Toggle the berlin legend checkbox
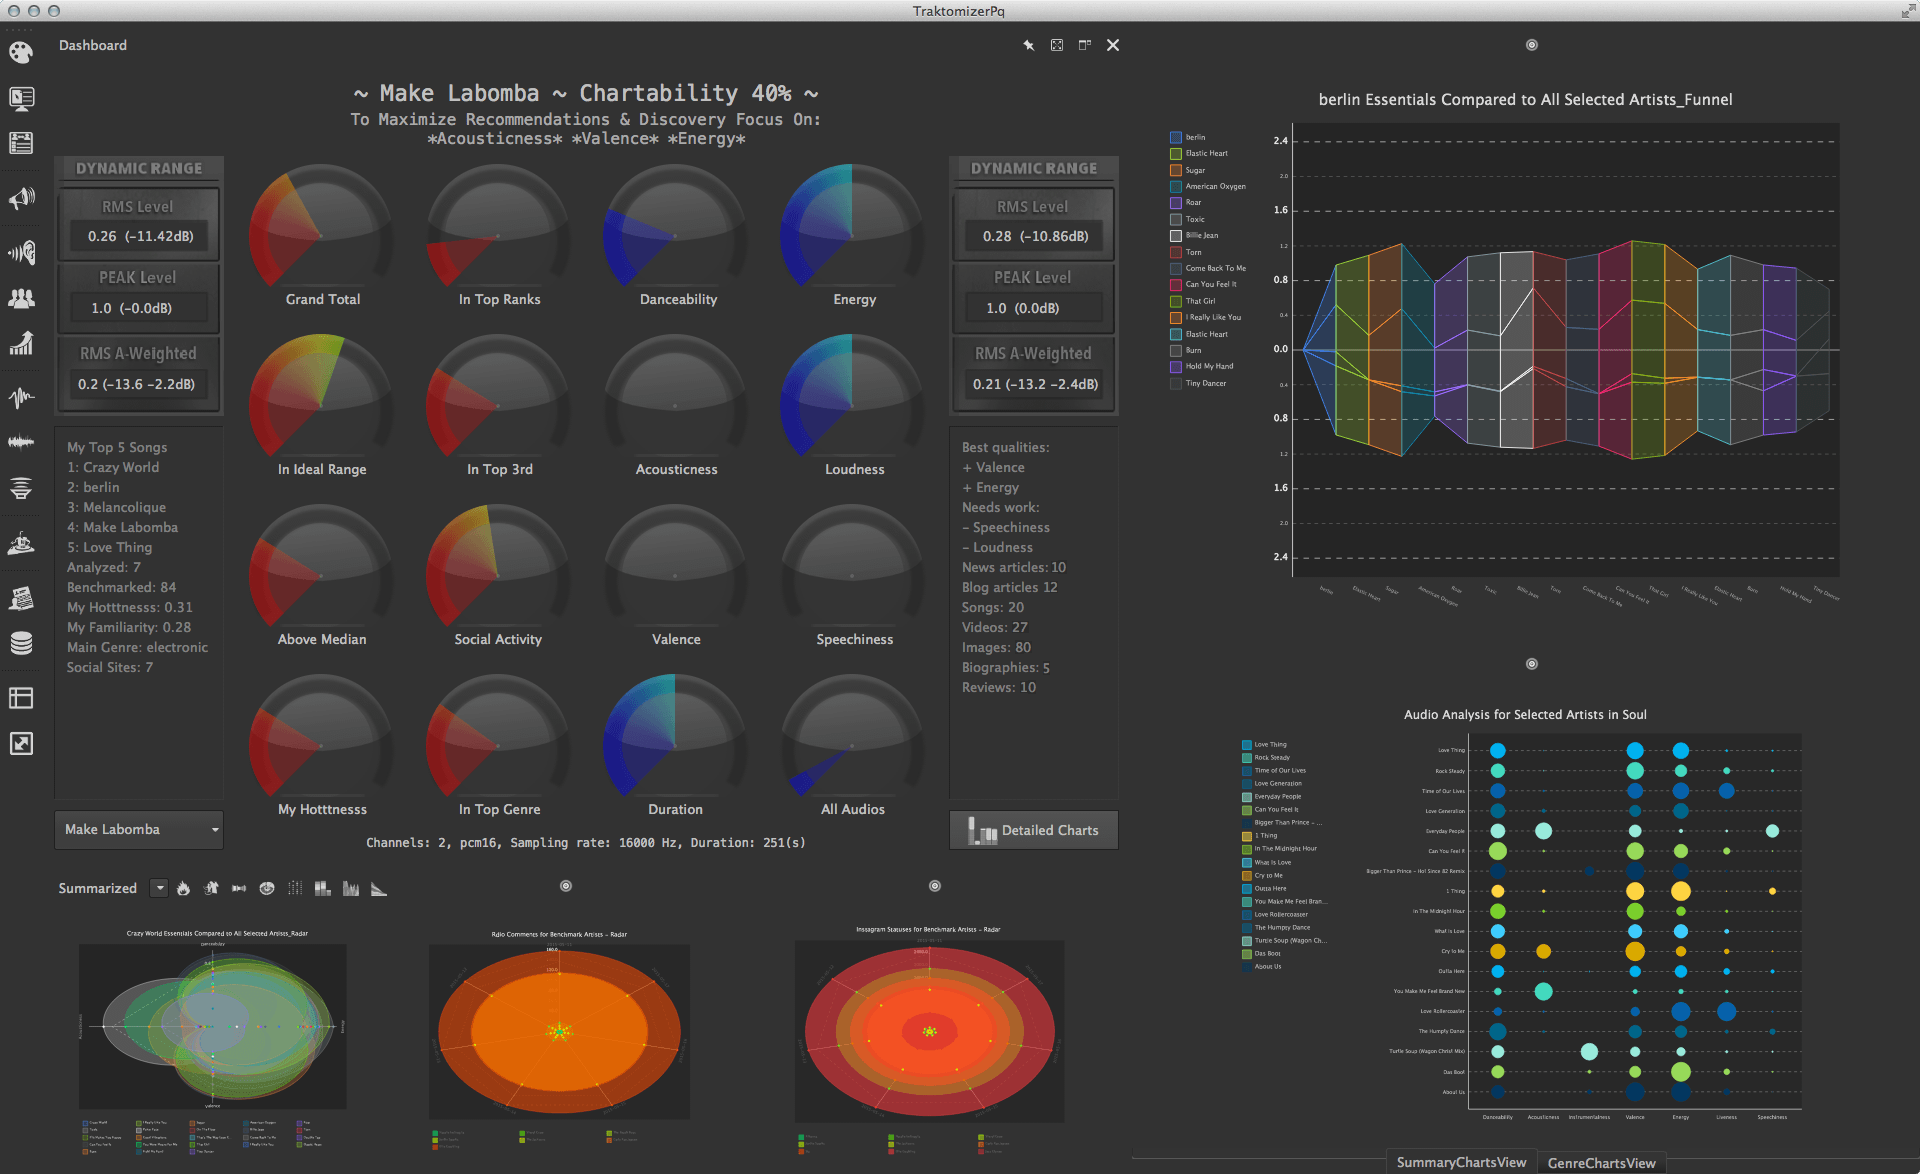This screenshot has width=1920, height=1174. pos(1176,137)
